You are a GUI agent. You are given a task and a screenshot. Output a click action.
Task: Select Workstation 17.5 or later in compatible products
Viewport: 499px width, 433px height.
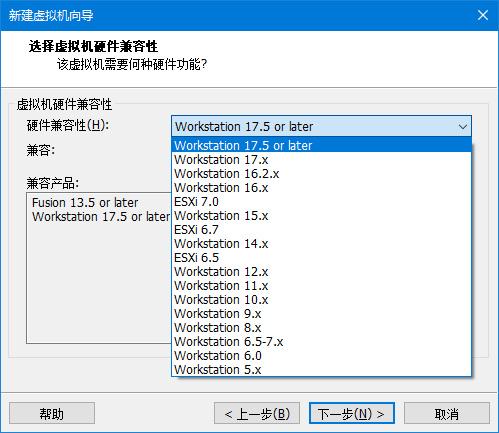101,217
